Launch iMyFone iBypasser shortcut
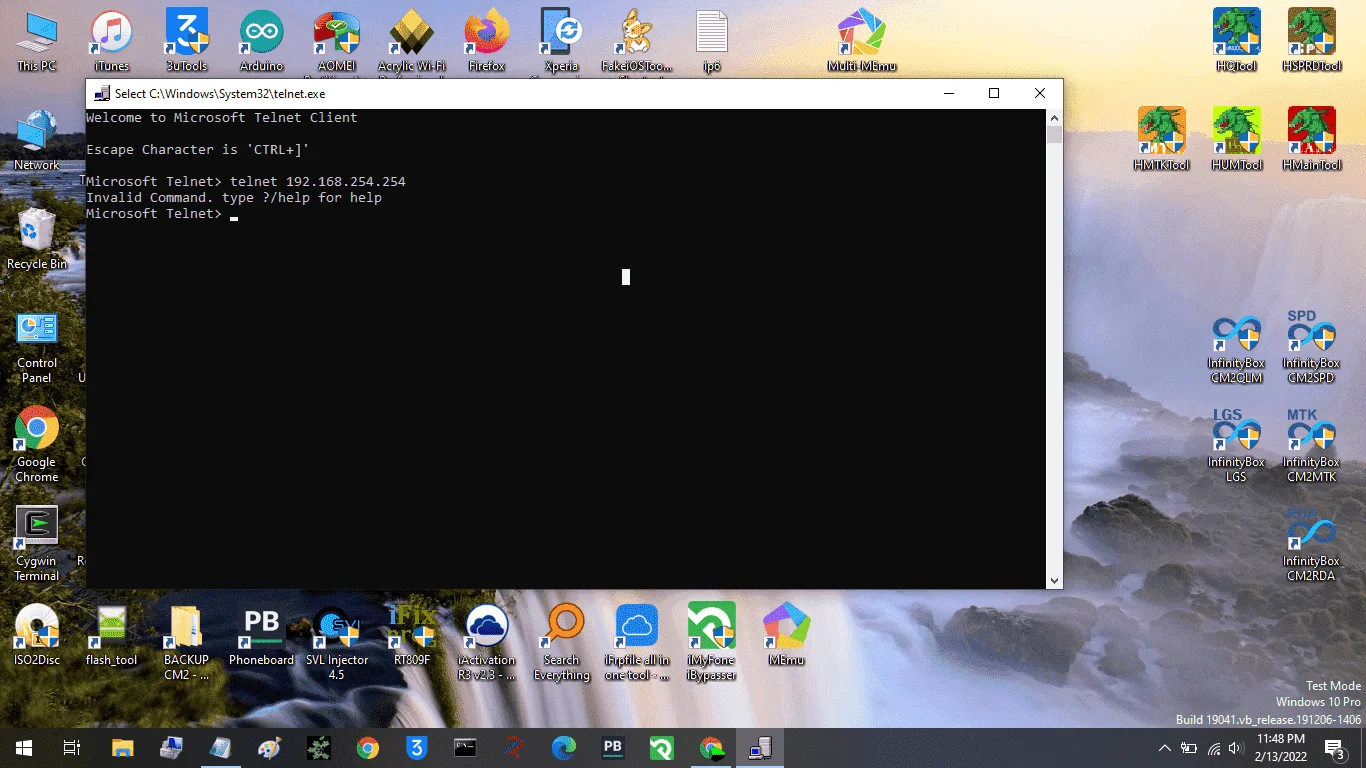The height and width of the screenshot is (768, 1366). click(x=712, y=641)
